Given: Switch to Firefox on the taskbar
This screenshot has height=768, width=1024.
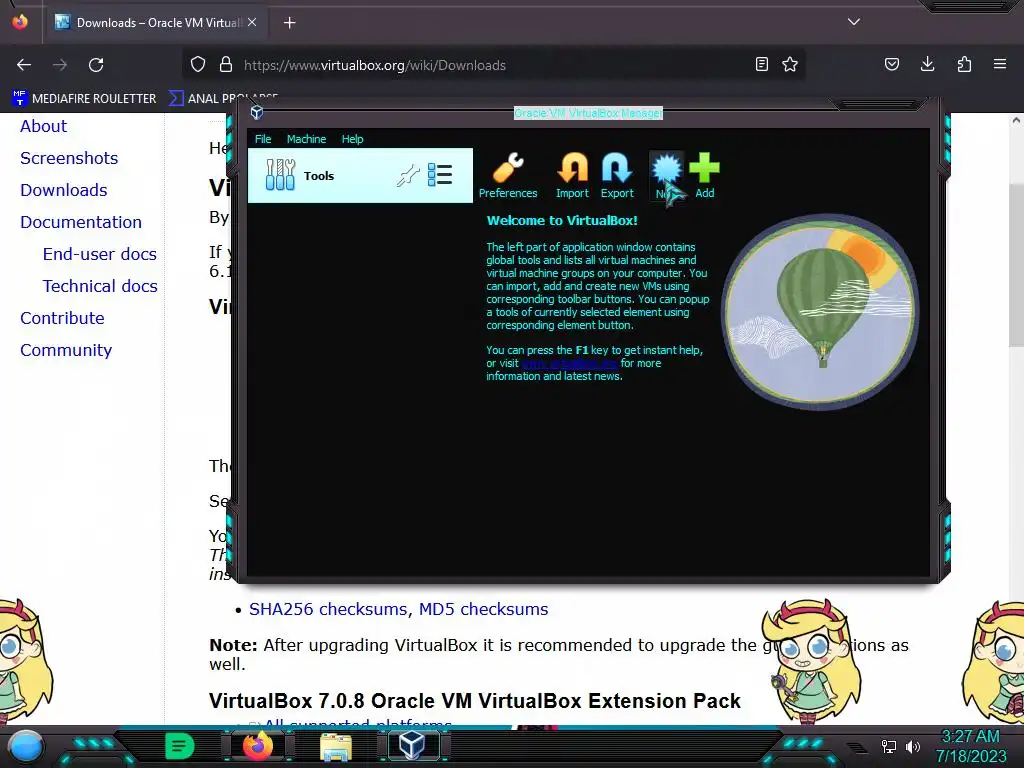Looking at the screenshot, I should point(257,746).
